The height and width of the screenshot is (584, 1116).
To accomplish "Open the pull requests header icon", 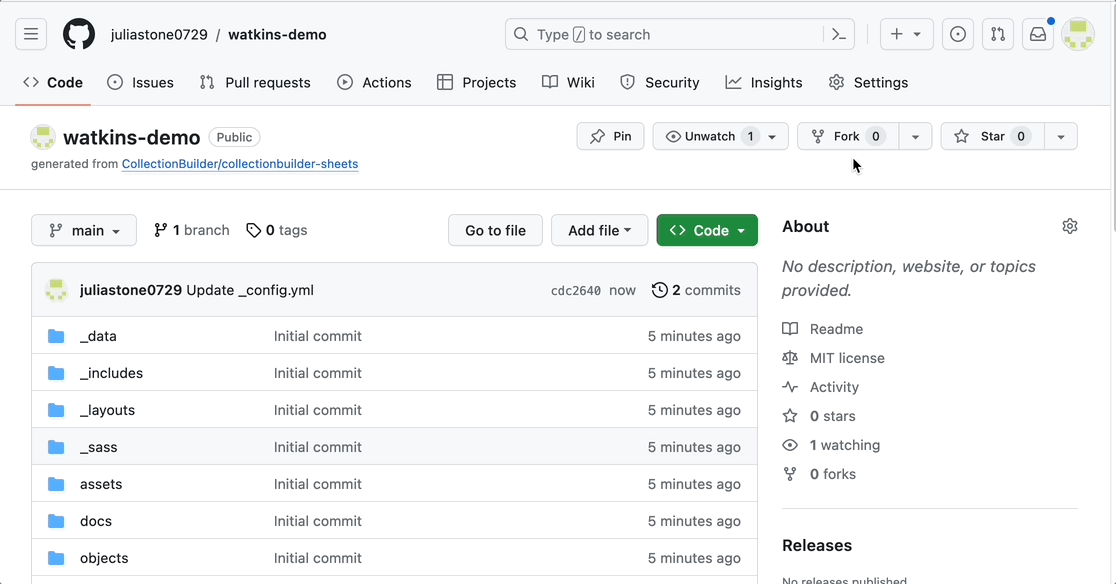I will 998,34.
